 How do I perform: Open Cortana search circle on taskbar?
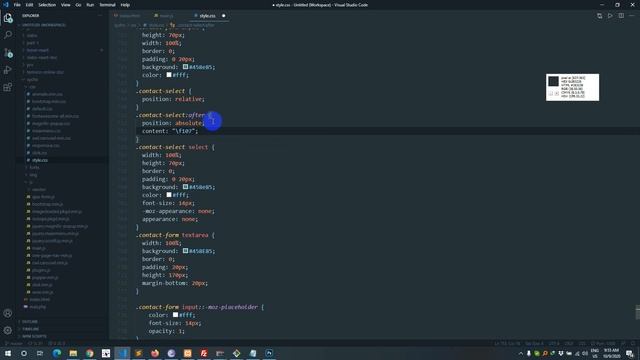pos(24,353)
